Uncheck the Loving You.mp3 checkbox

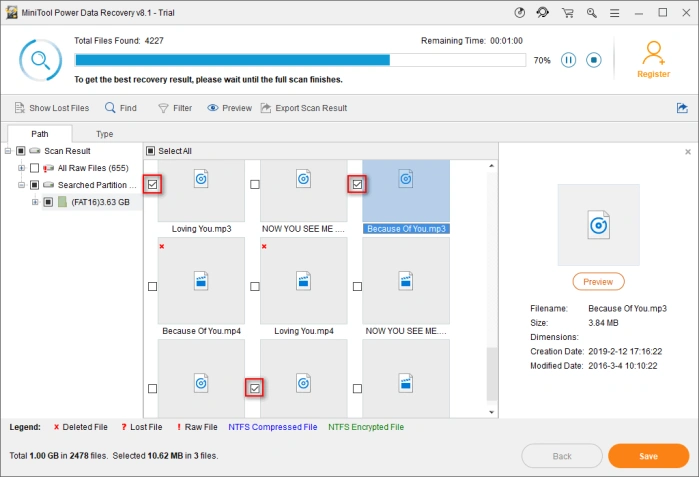152,184
